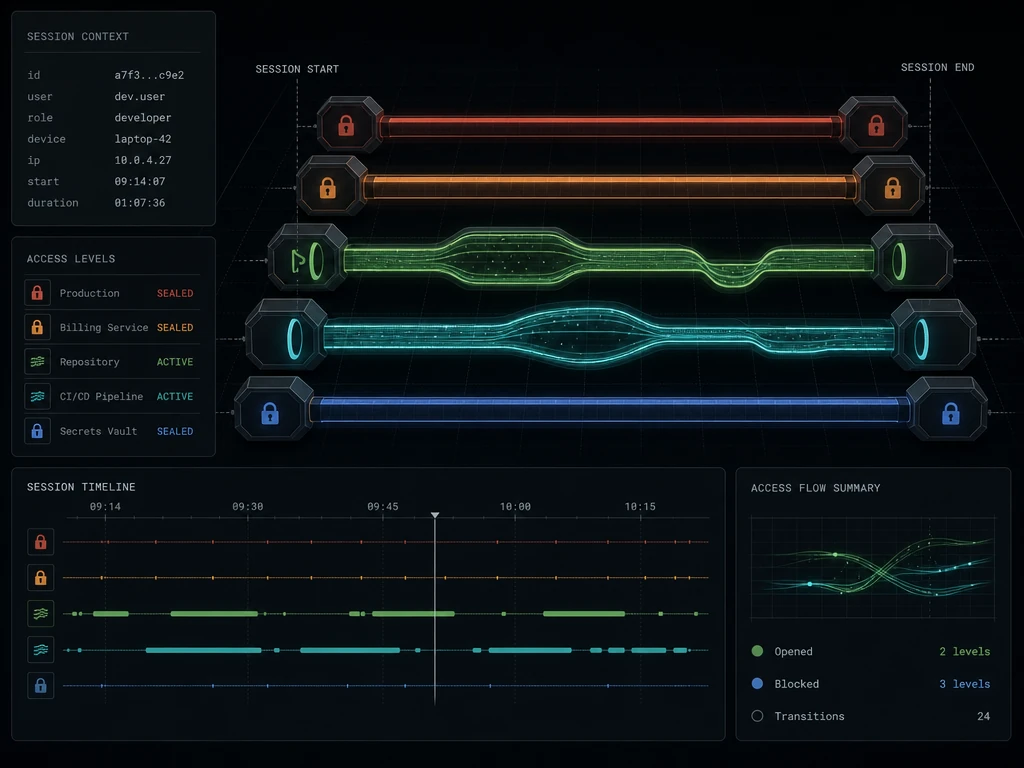Click the green Opened legend dot
1024x768 pixels.
(x=758, y=651)
